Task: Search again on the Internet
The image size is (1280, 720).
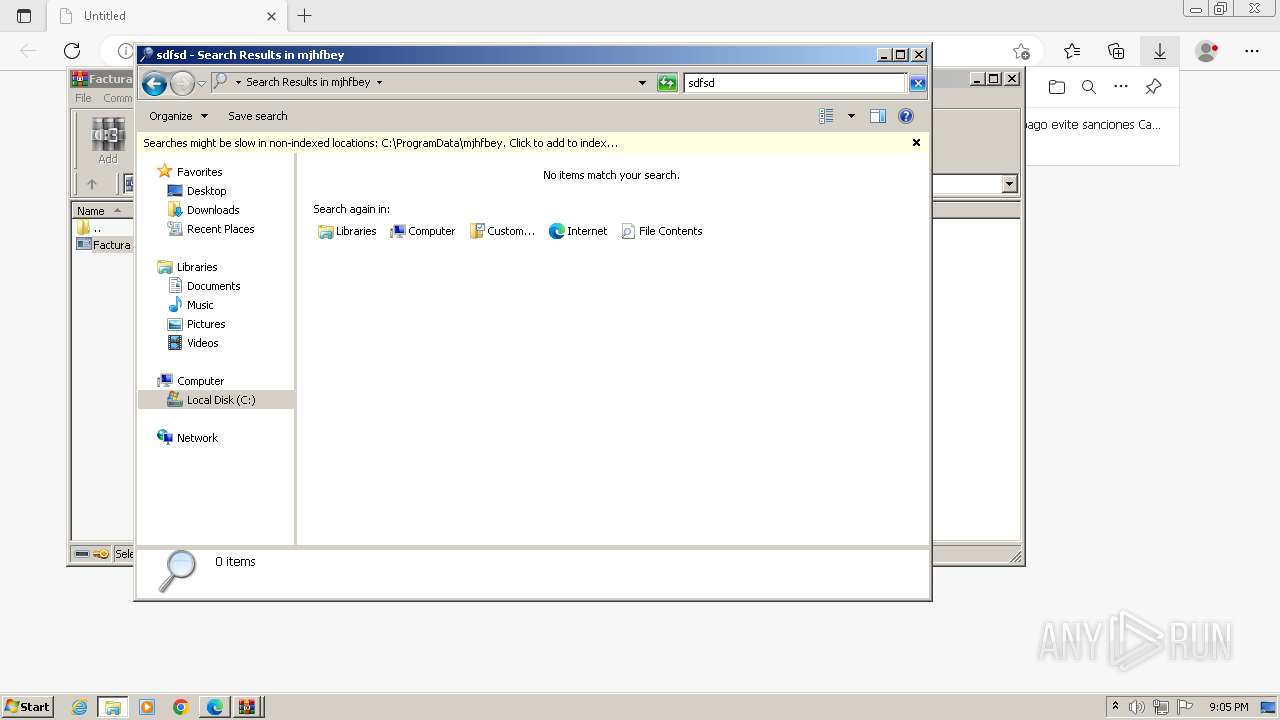Action: pyautogui.click(x=578, y=231)
